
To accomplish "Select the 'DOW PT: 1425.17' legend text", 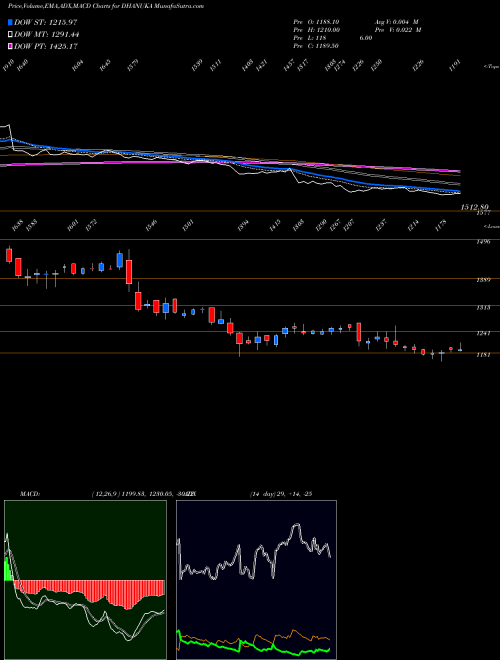I will click(46, 46).
